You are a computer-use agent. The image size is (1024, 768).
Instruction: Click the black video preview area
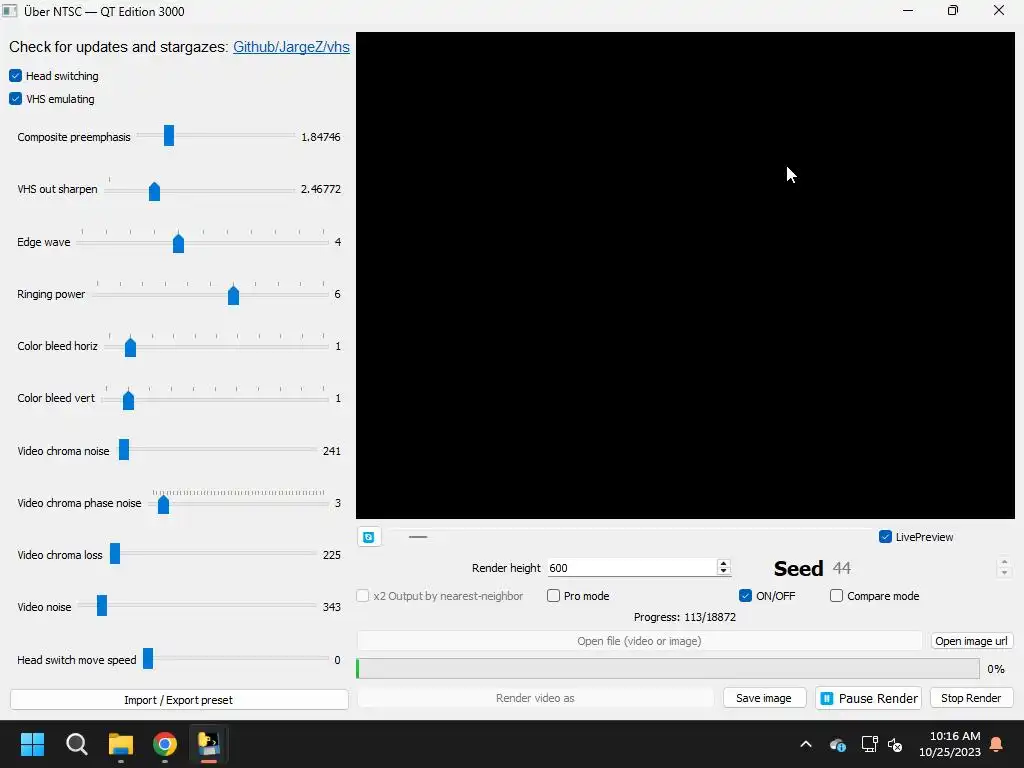coord(685,276)
